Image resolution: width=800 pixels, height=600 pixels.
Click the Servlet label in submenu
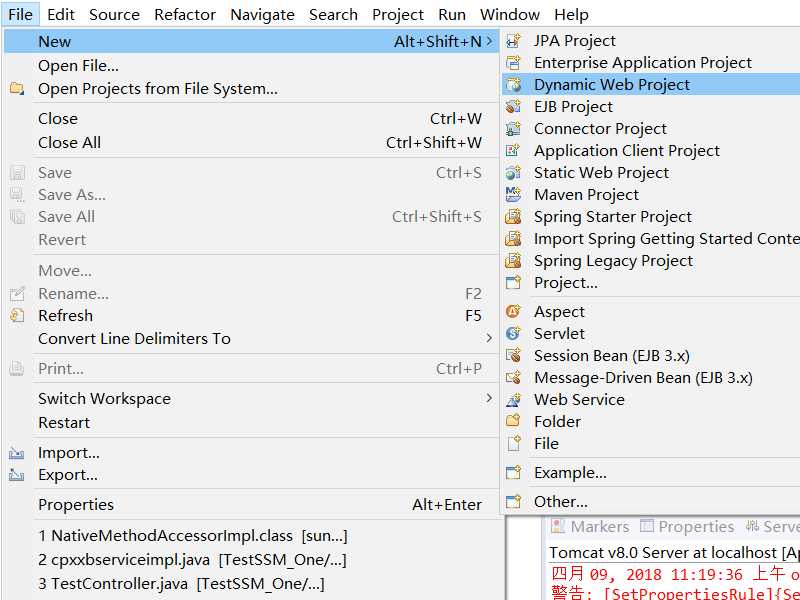click(x=559, y=334)
